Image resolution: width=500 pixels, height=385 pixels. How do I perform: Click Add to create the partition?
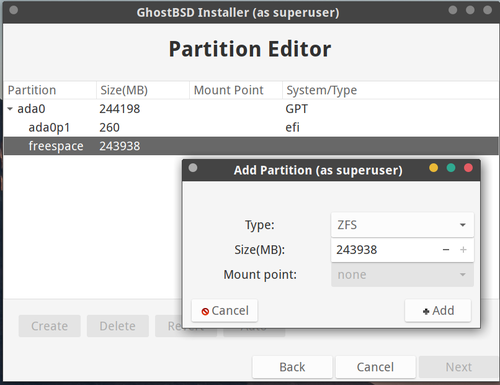click(438, 311)
